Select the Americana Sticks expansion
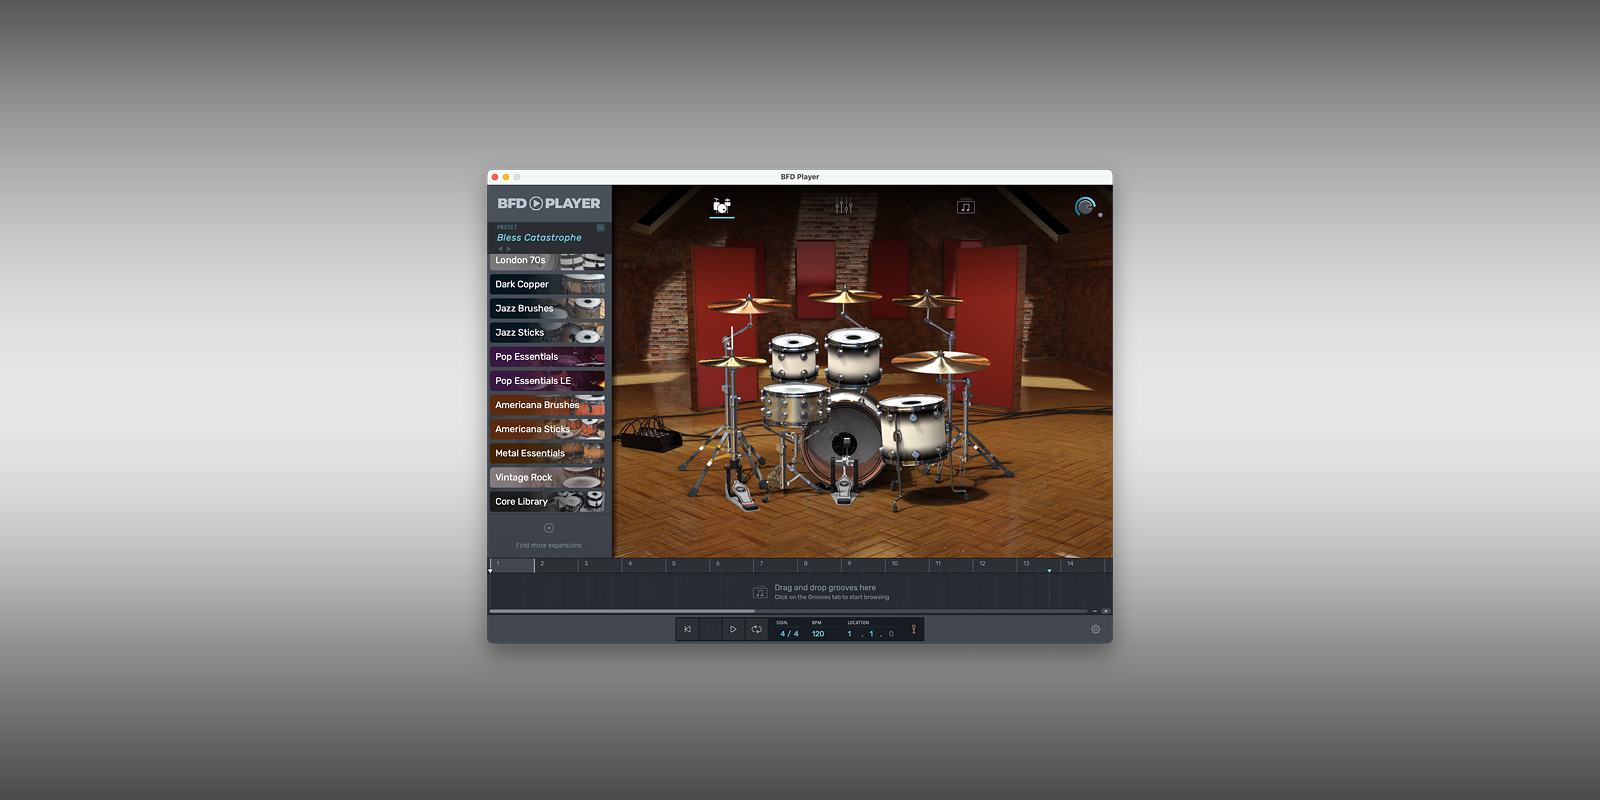1600x800 pixels. point(547,429)
